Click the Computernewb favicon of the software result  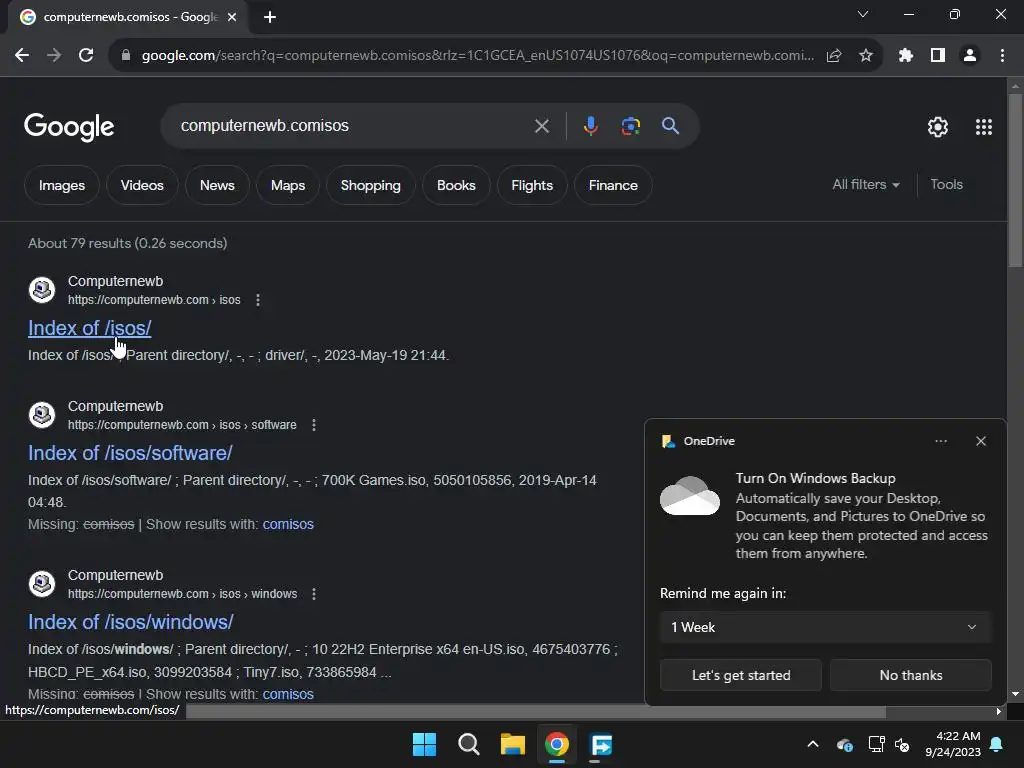pyautogui.click(x=42, y=415)
